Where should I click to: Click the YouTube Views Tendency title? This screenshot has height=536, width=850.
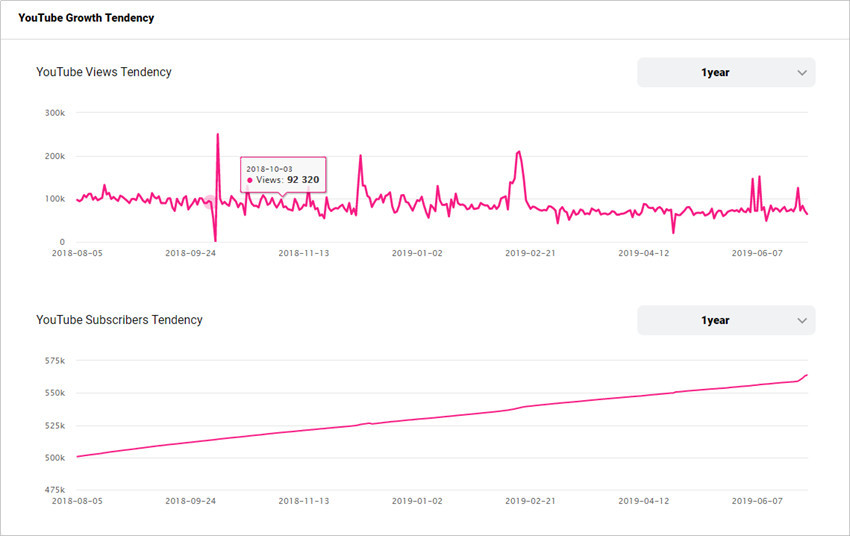pos(104,72)
